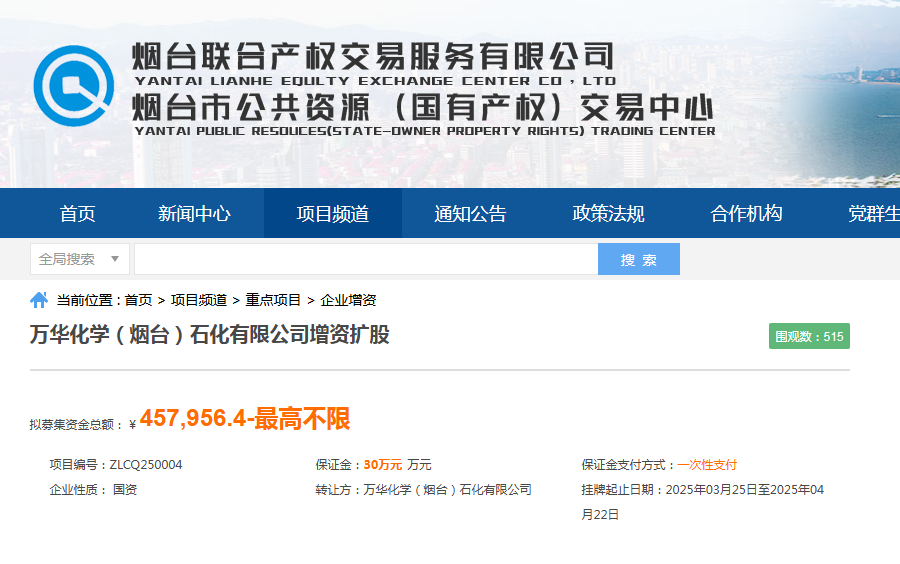The height and width of the screenshot is (564, 900).
Task: Click the 457,956.4 fundraising amount
Action: coord(192,419)
